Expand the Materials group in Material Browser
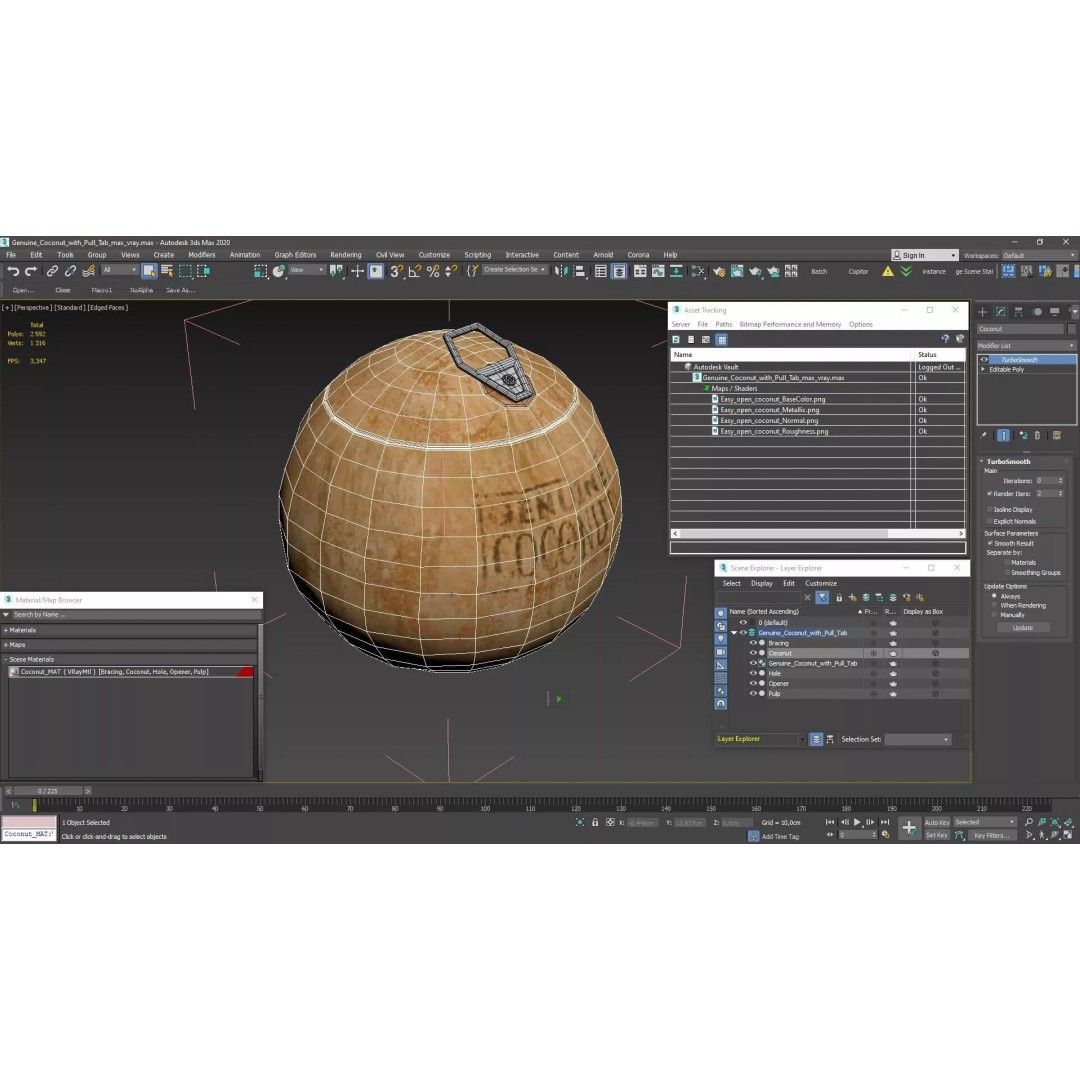This screenshot has width=1080, height=1080. click(6, 630)
